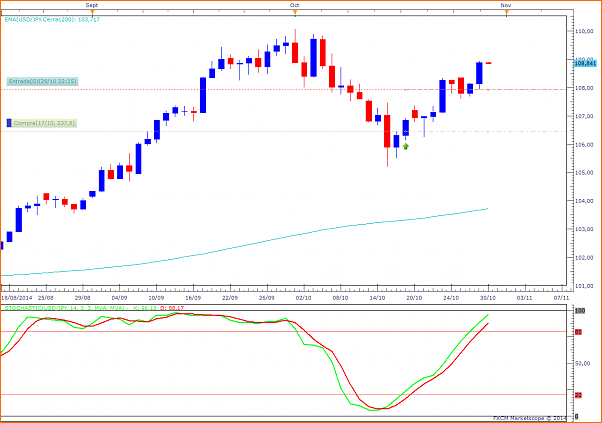
Task: Select the cyan EMA 200 line endpoint
Action: 487,208
